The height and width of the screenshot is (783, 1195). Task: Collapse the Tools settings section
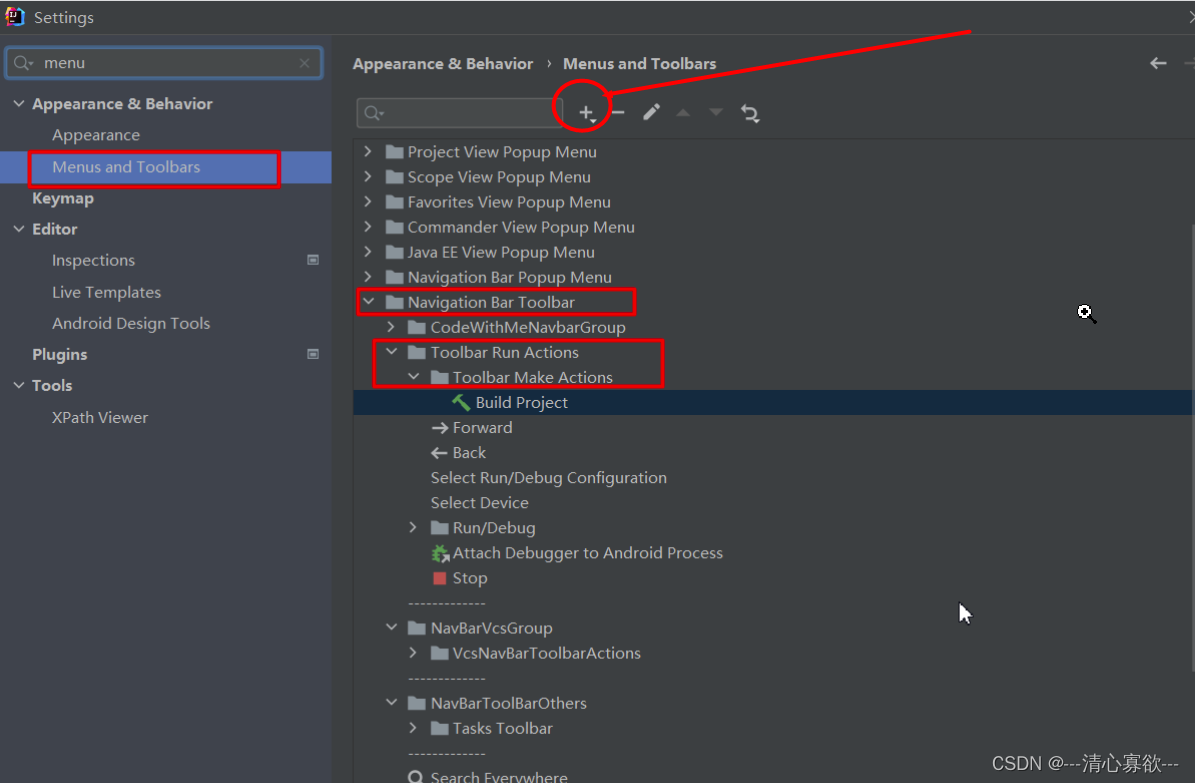coord(19,385)
